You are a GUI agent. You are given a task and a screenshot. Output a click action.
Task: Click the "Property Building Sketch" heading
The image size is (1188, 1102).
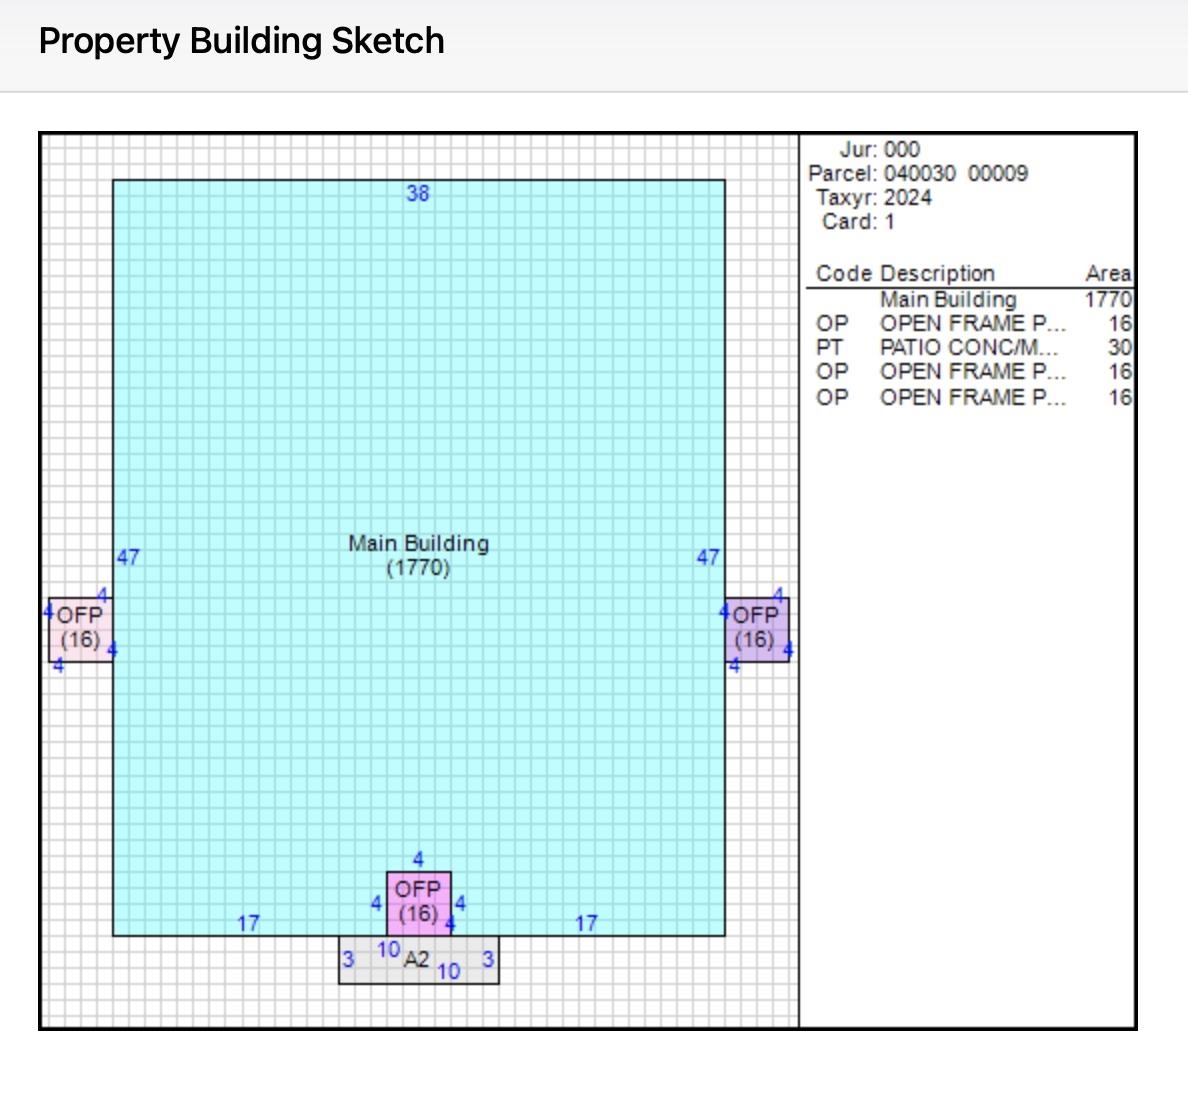tap(241, 41)
